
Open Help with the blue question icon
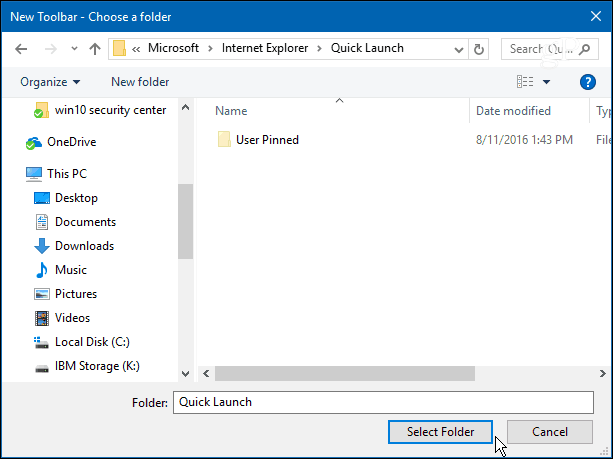(x=588, y=82)
